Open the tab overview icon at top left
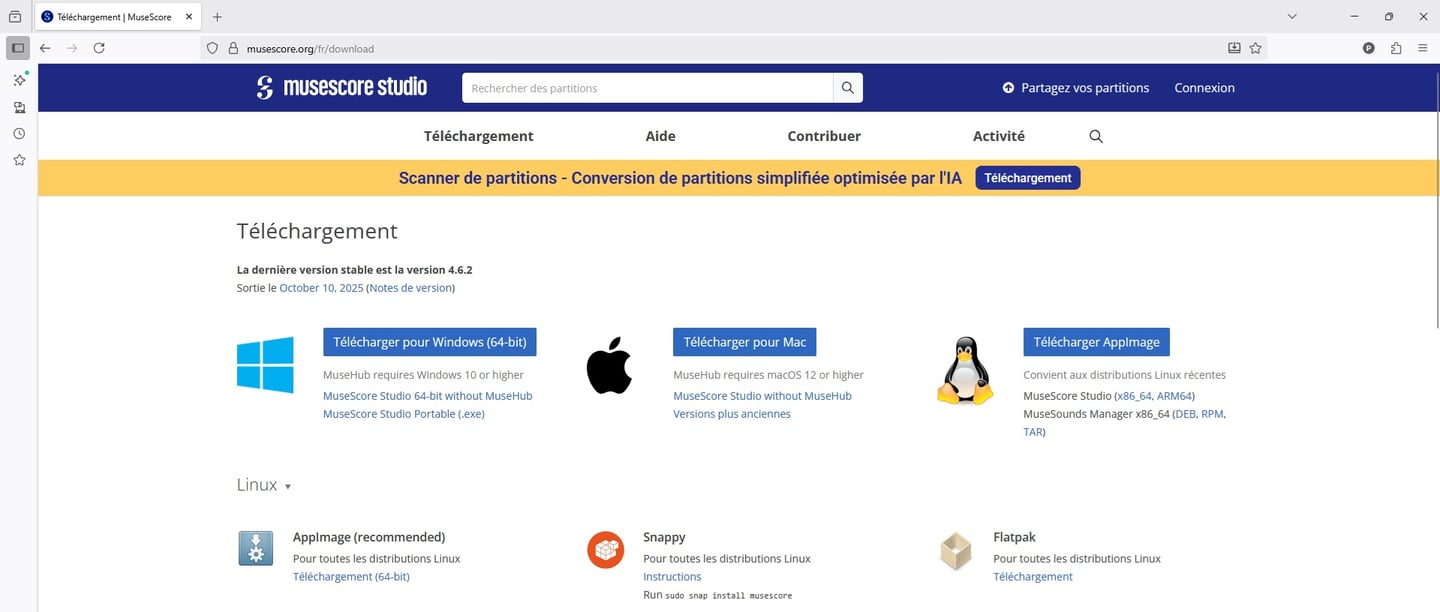 15,17
